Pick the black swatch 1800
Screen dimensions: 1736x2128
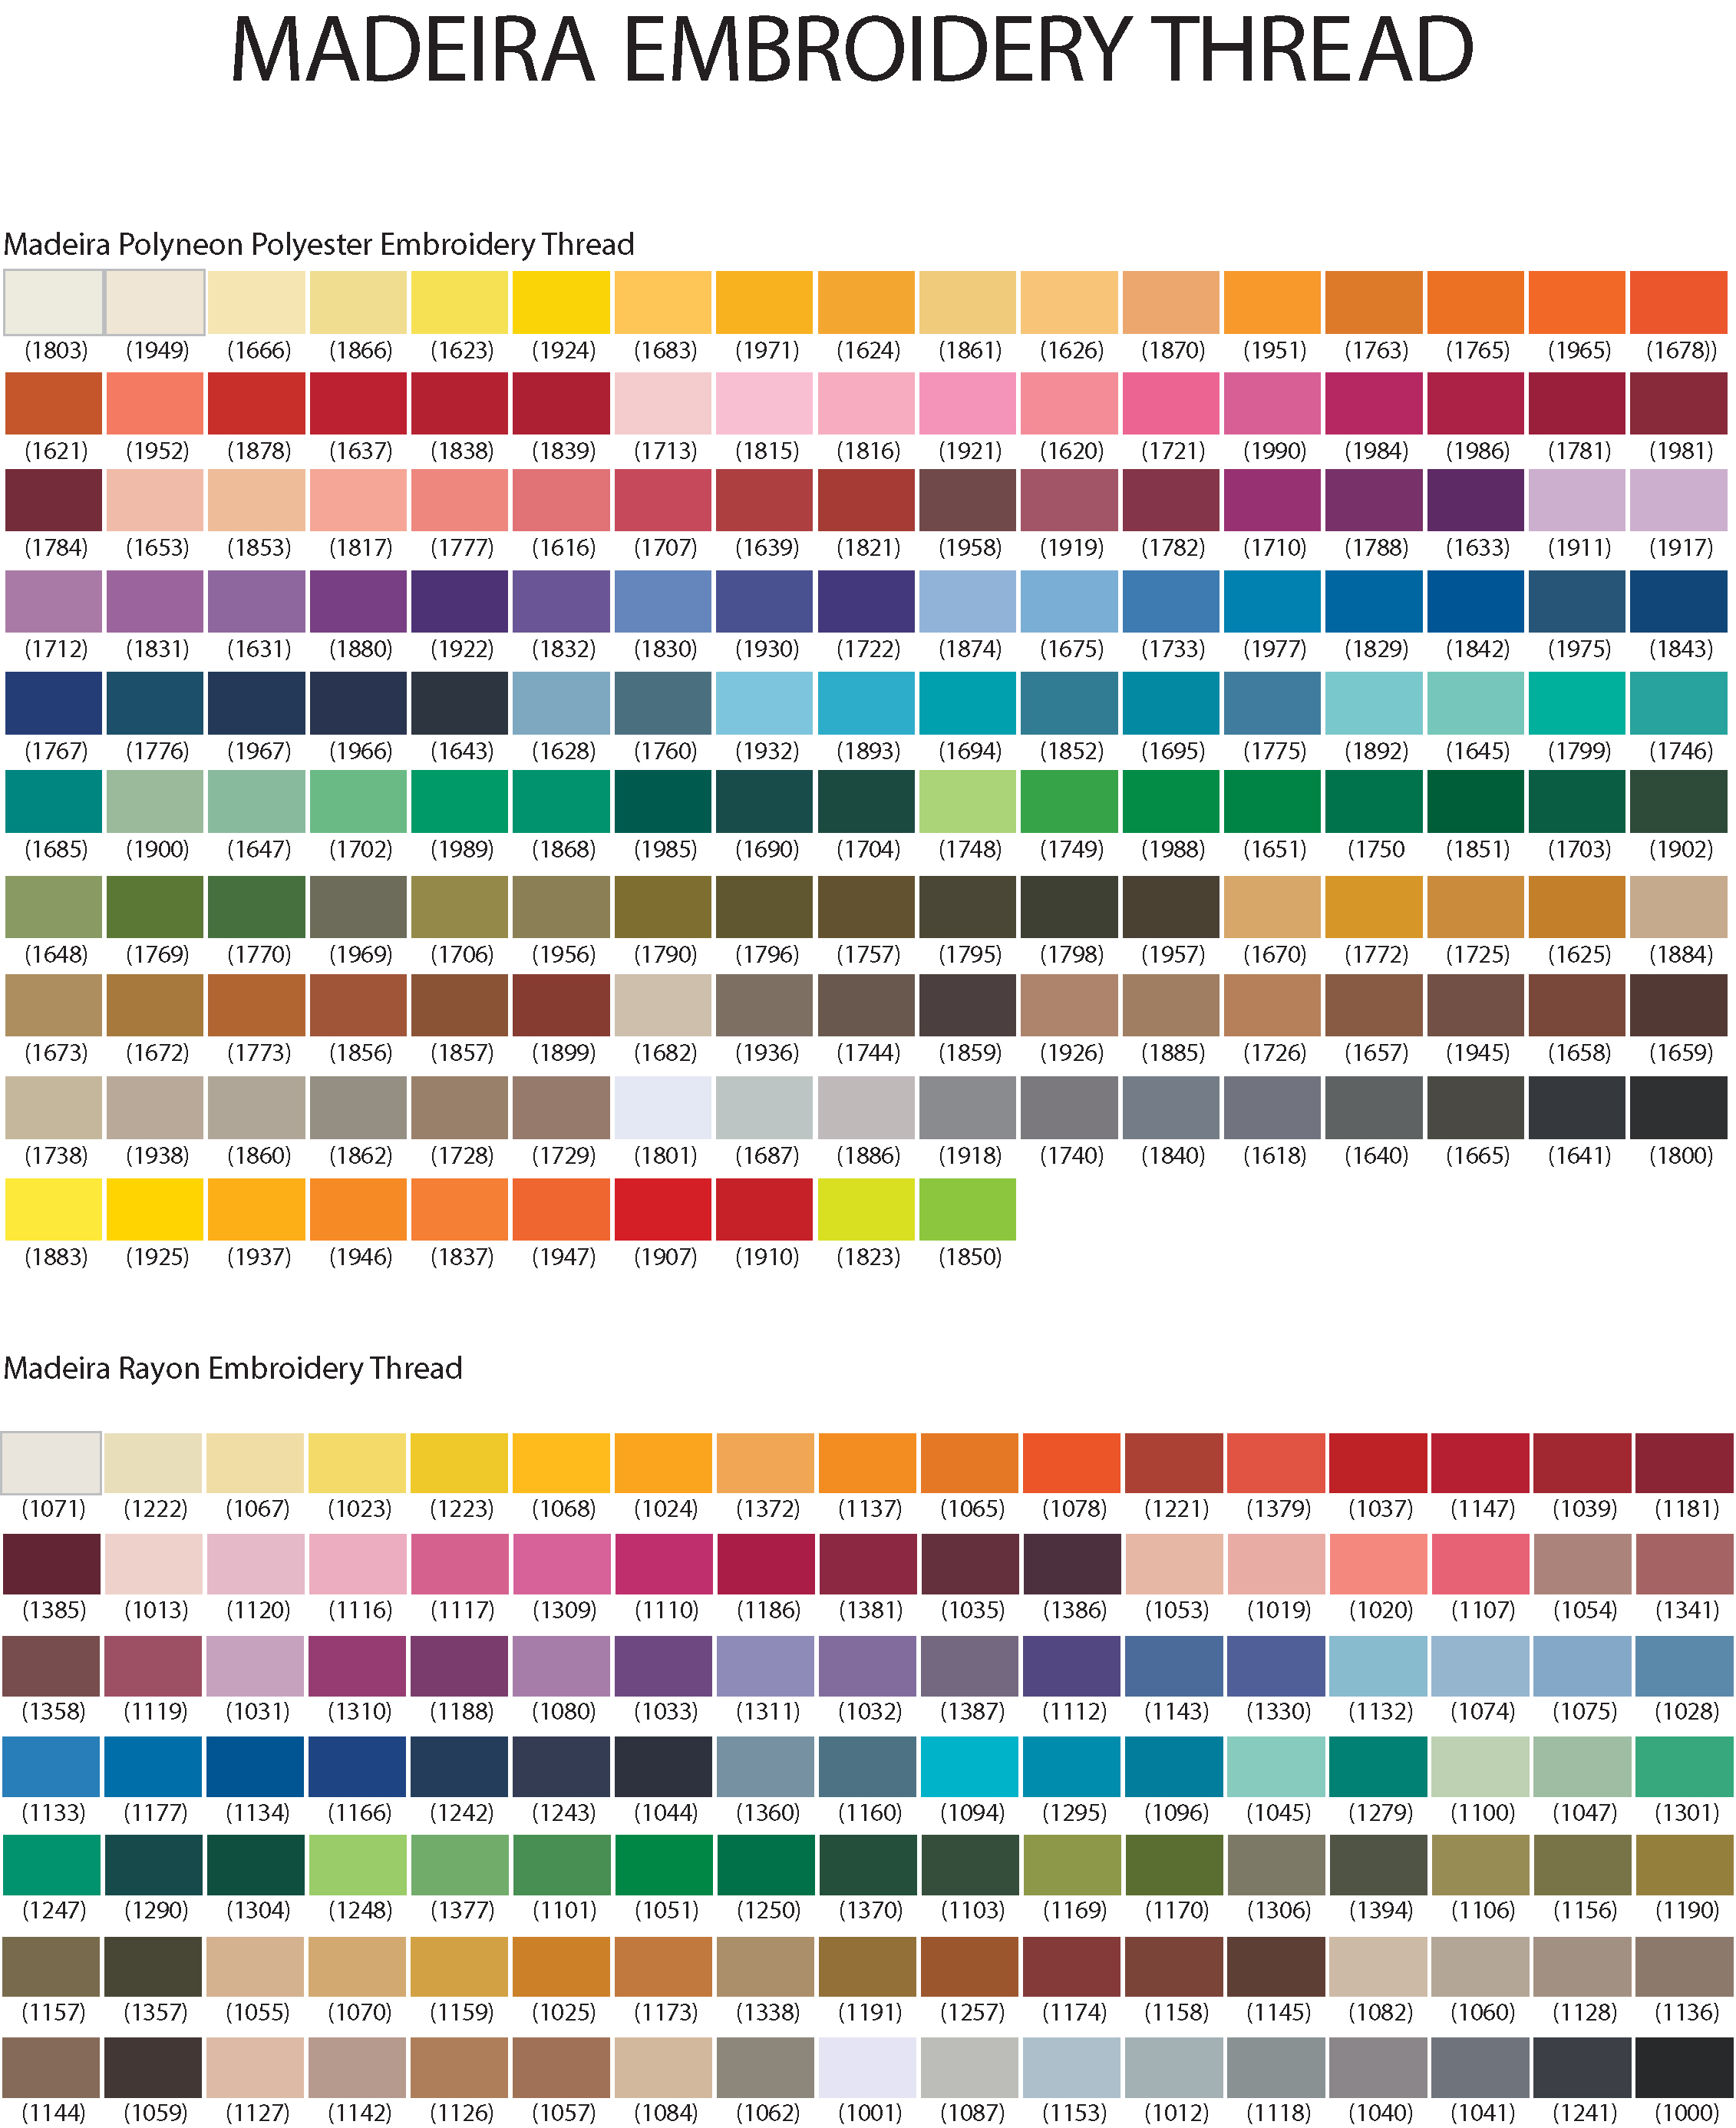coord(1679,1108)
